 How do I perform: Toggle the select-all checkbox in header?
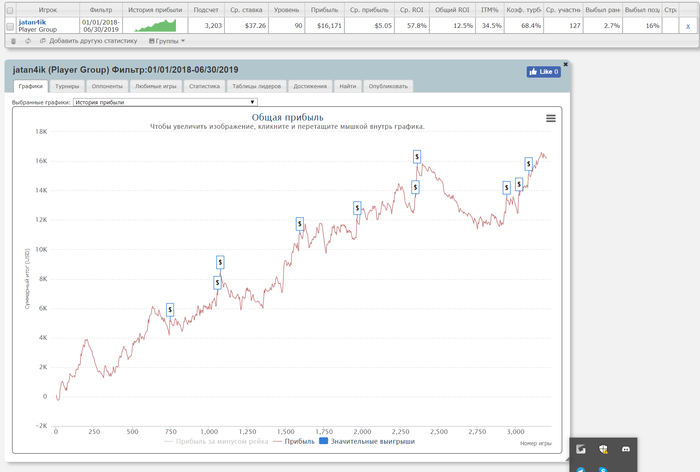[10, 10]
